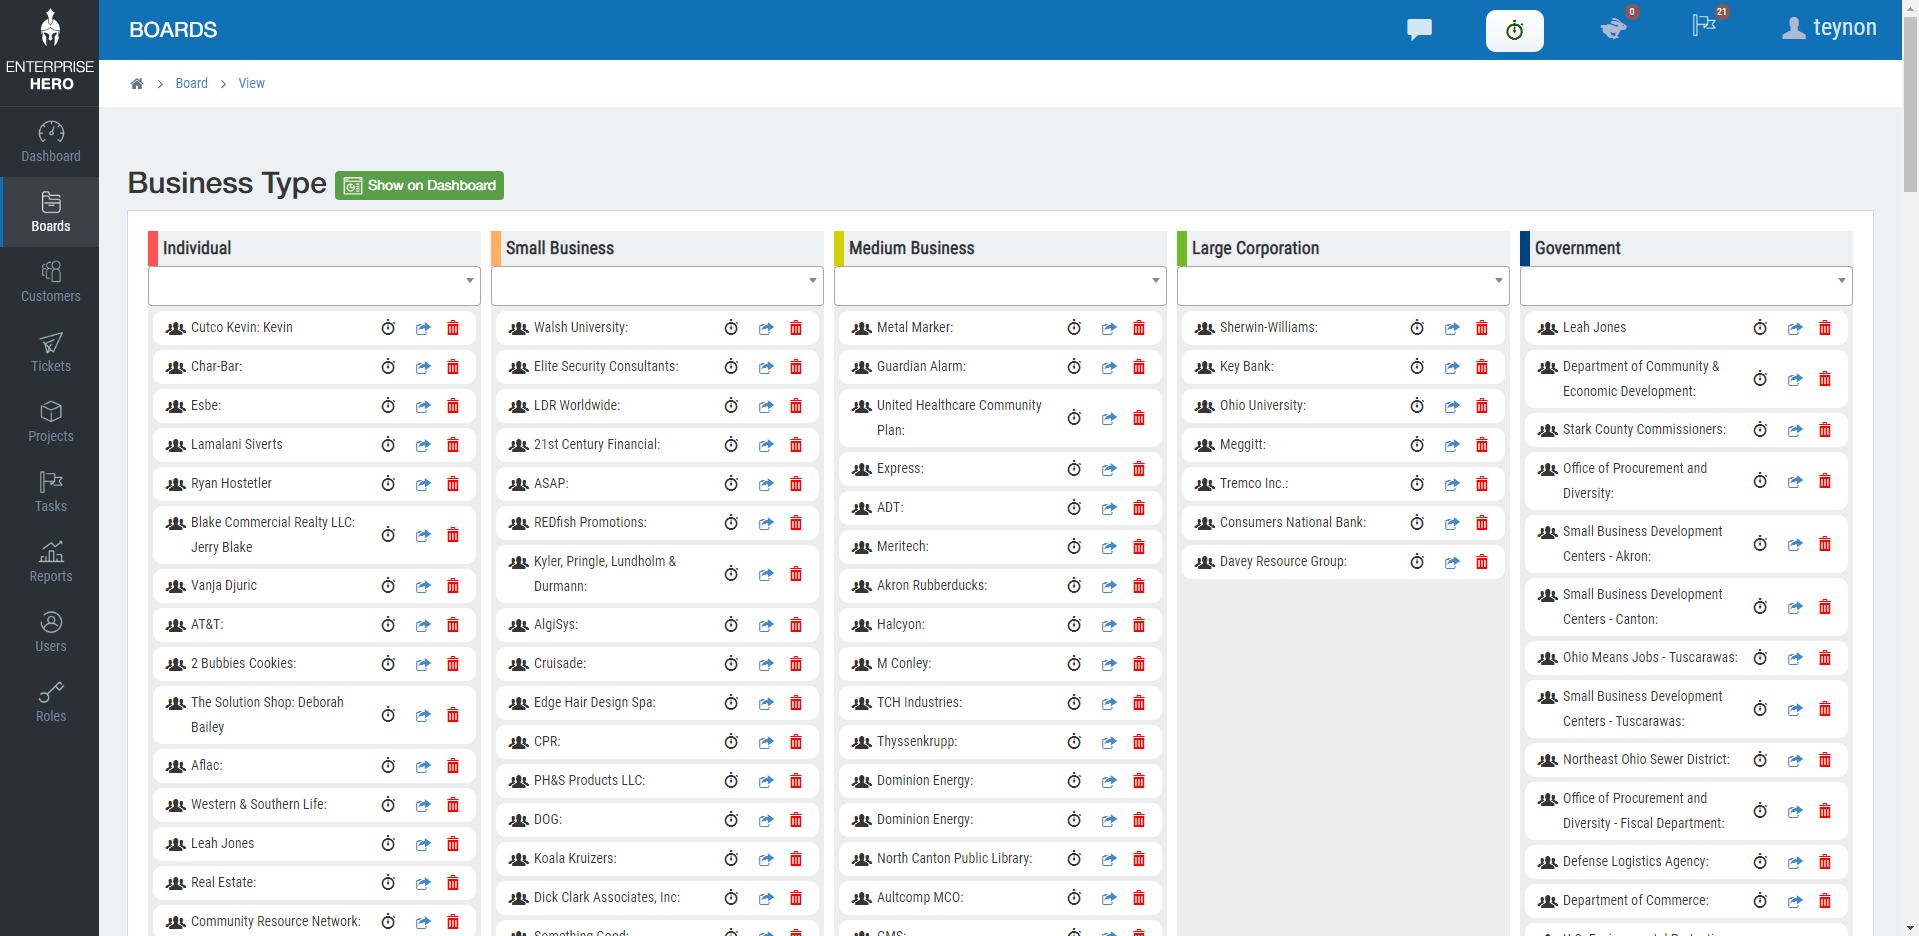This screenshot has height=936, width=1919.
Task: Share the Meggitt card
Action: click(1452, 445)
